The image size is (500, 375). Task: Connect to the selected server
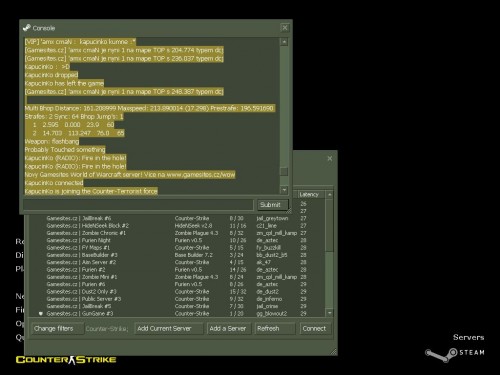[x=315, y=329]
